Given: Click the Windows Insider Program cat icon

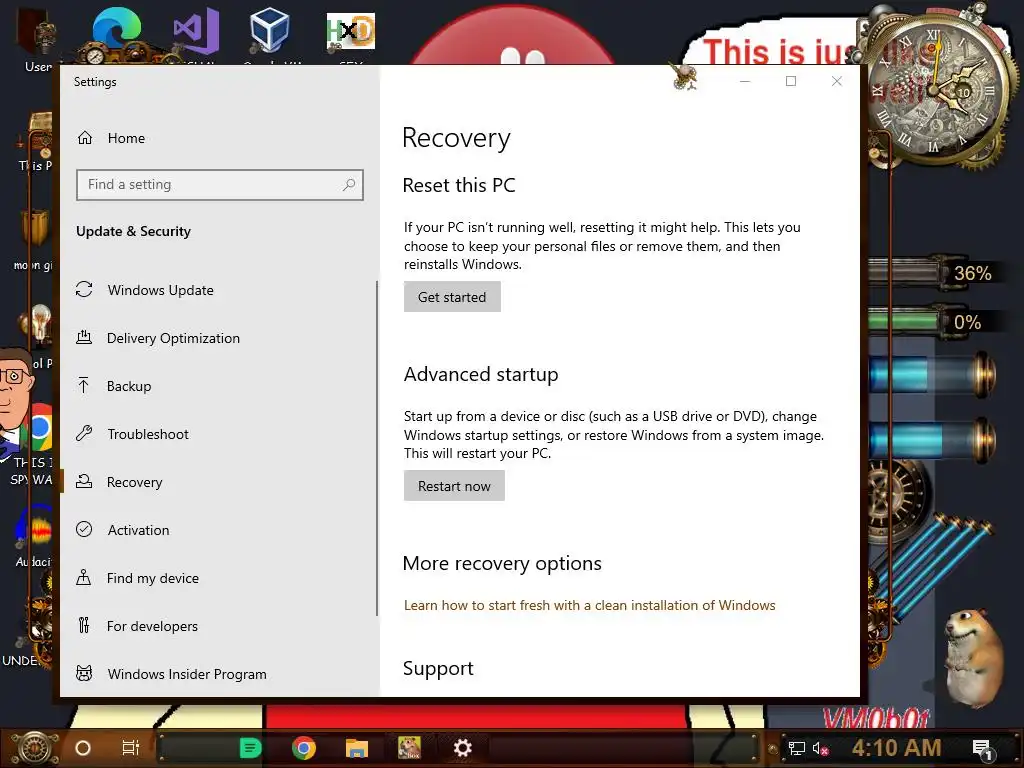Looking at the screenshot, I should [84, 673].
